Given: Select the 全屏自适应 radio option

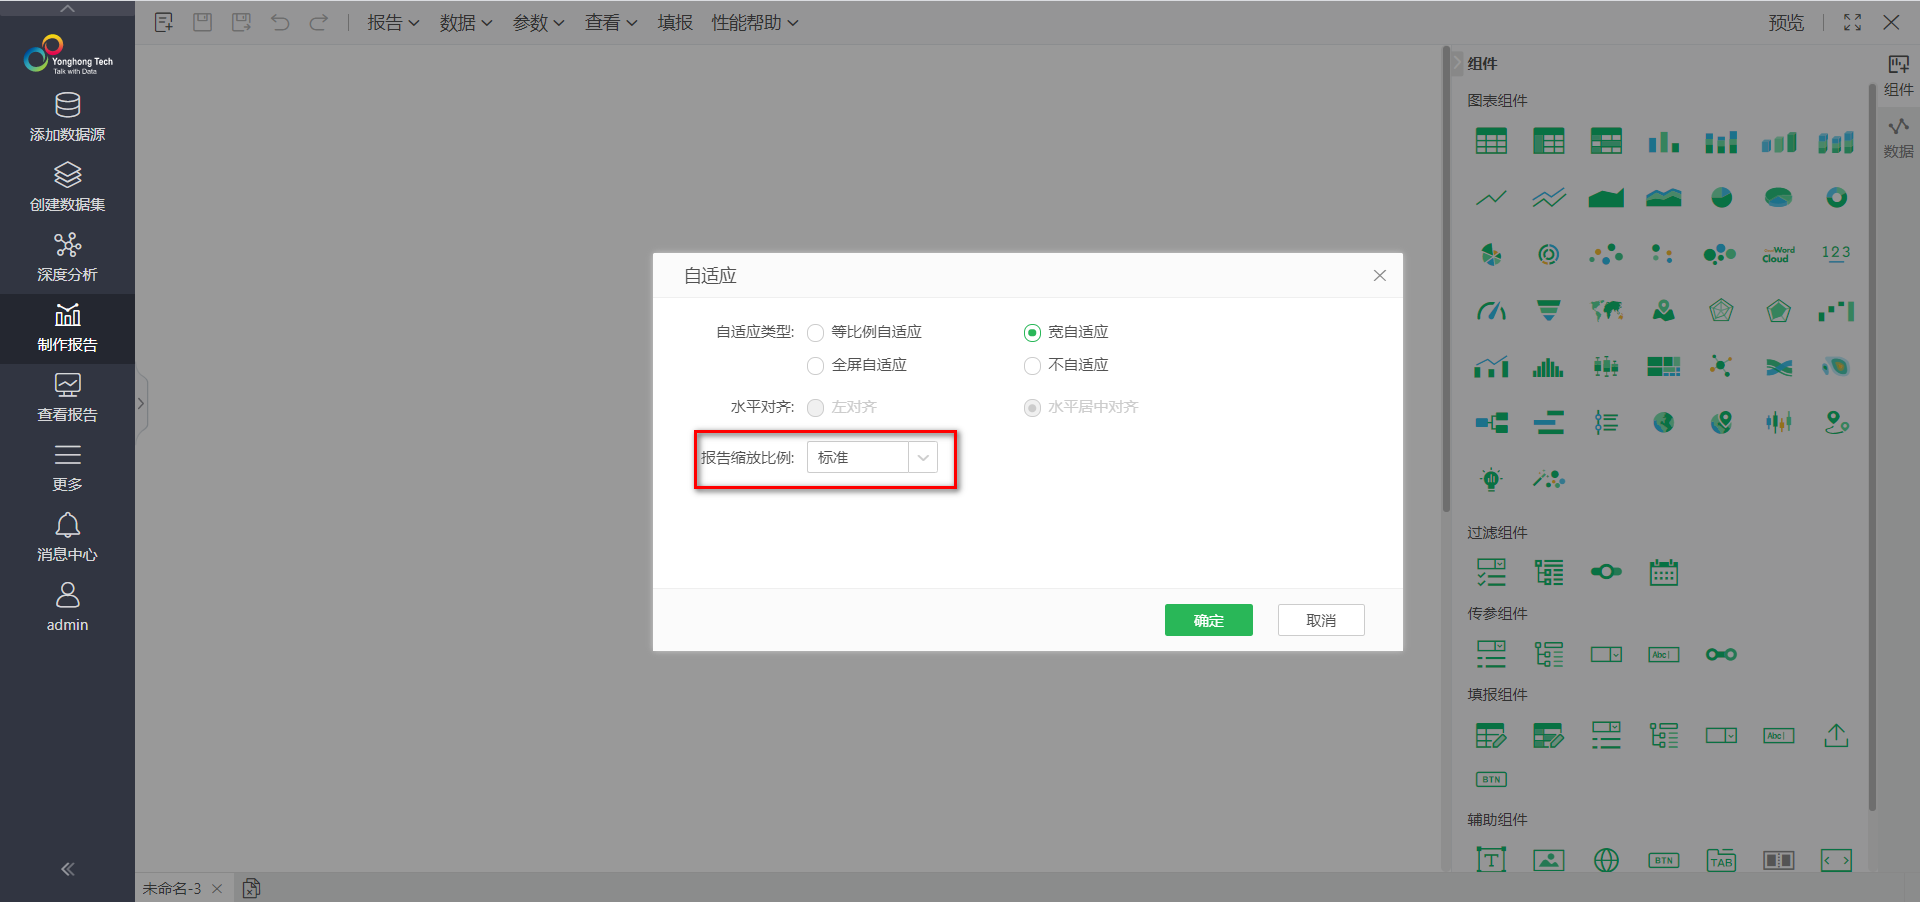Looking at the screenshot, I should tap(816, 366).
